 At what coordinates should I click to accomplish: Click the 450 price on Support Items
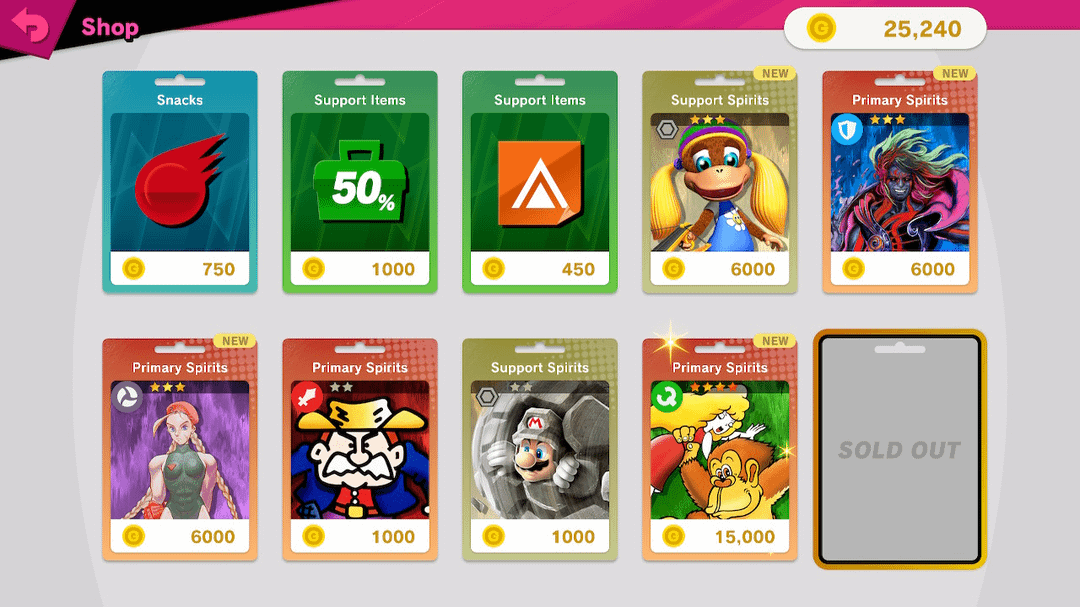pos(578,269)
